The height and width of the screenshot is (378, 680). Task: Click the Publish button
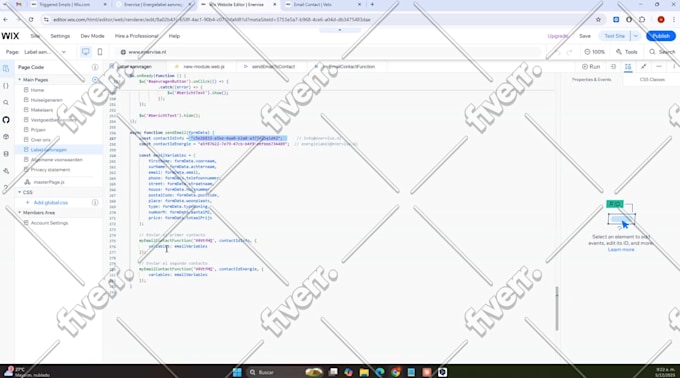tap(661, 36)
